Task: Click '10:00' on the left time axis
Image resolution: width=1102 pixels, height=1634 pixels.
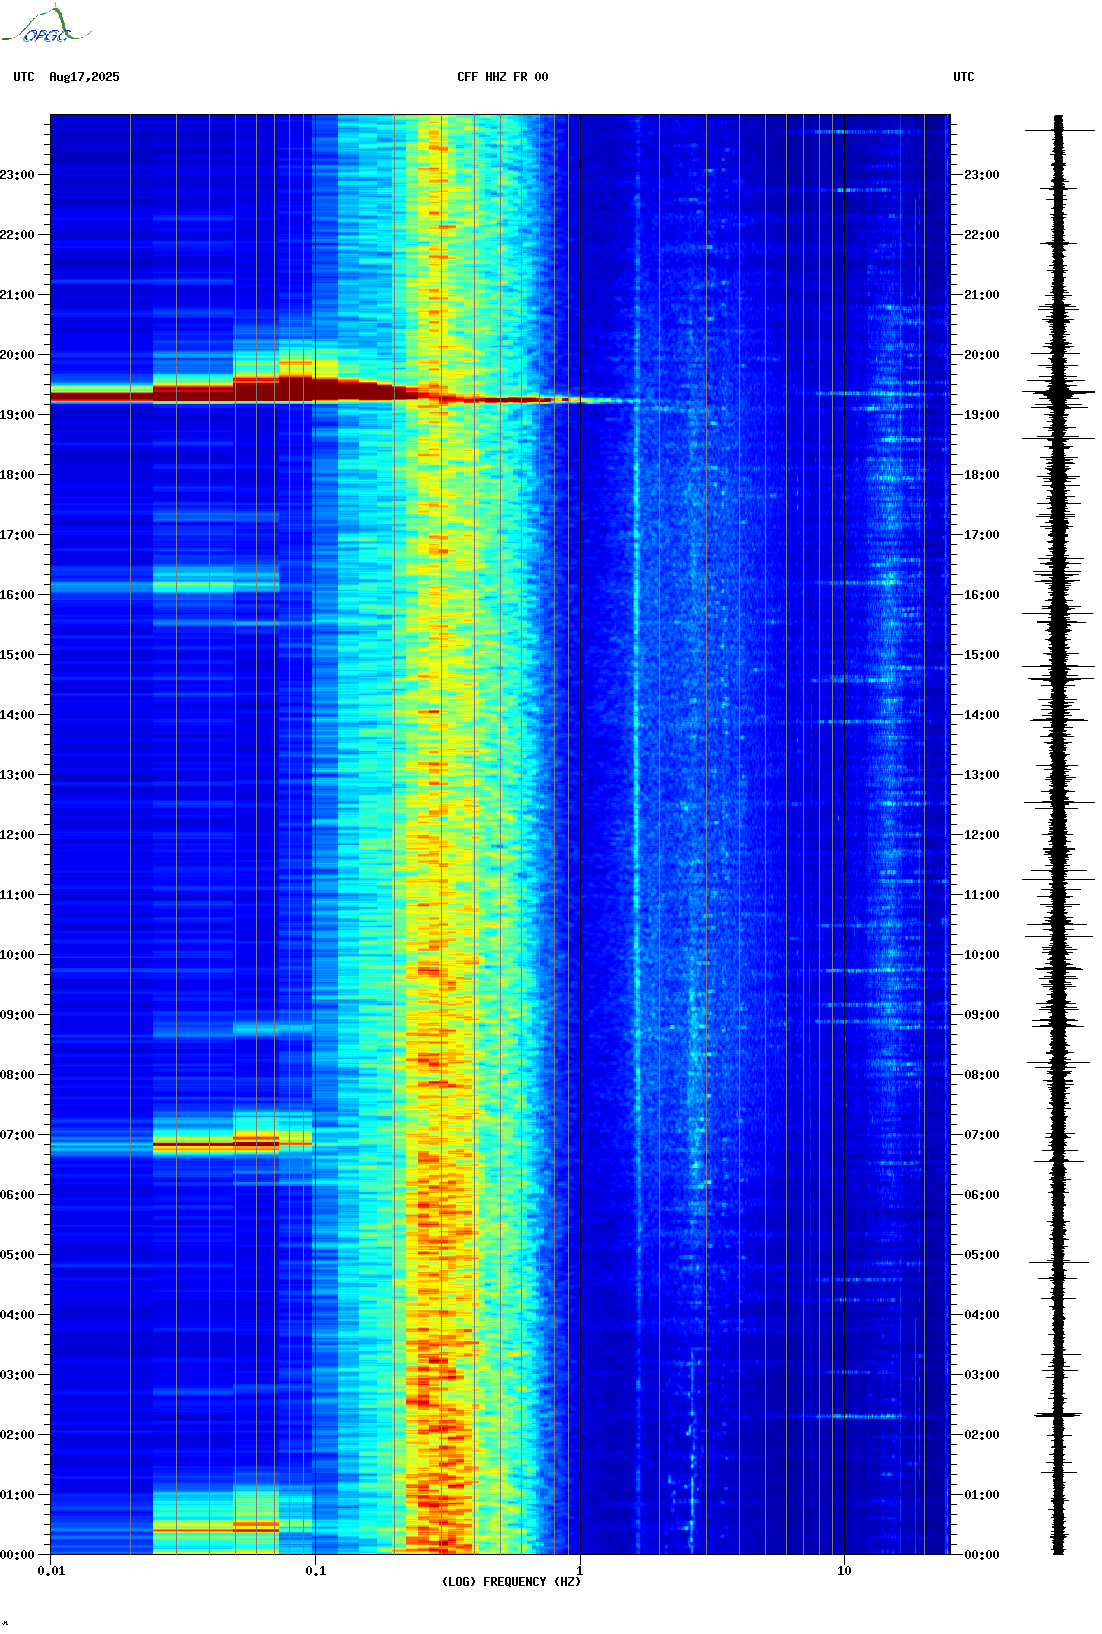Action: click(17, 955)
